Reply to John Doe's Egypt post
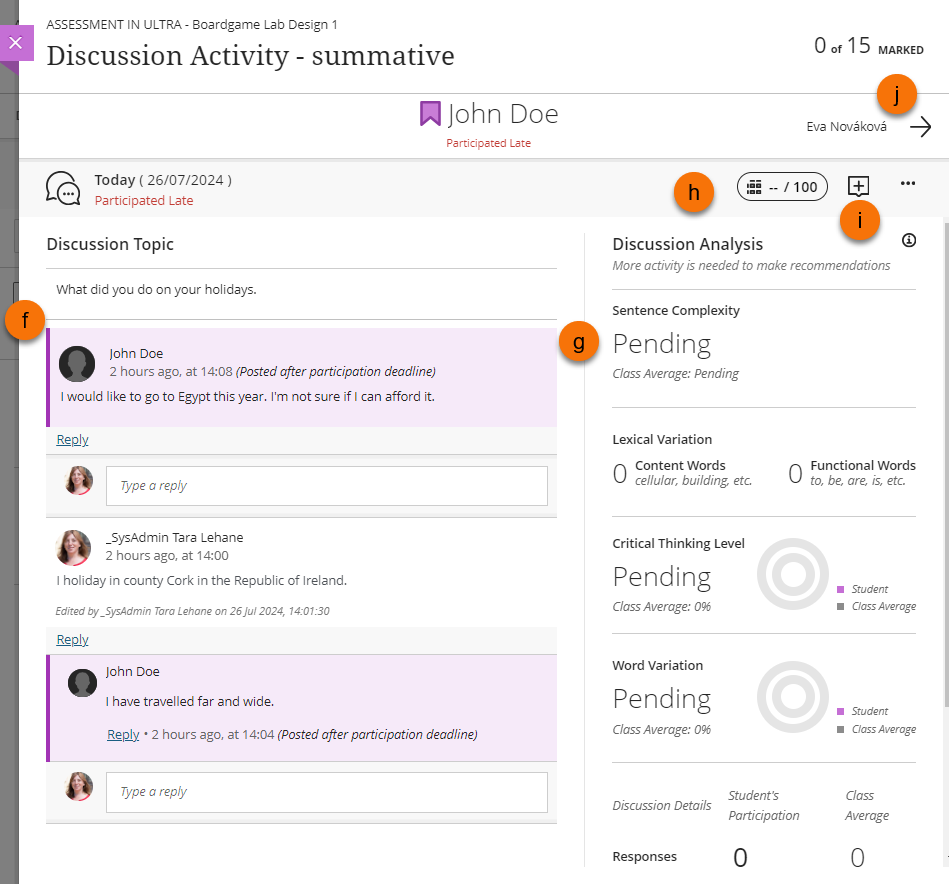 pyautogui.click(x=72, y=440)
